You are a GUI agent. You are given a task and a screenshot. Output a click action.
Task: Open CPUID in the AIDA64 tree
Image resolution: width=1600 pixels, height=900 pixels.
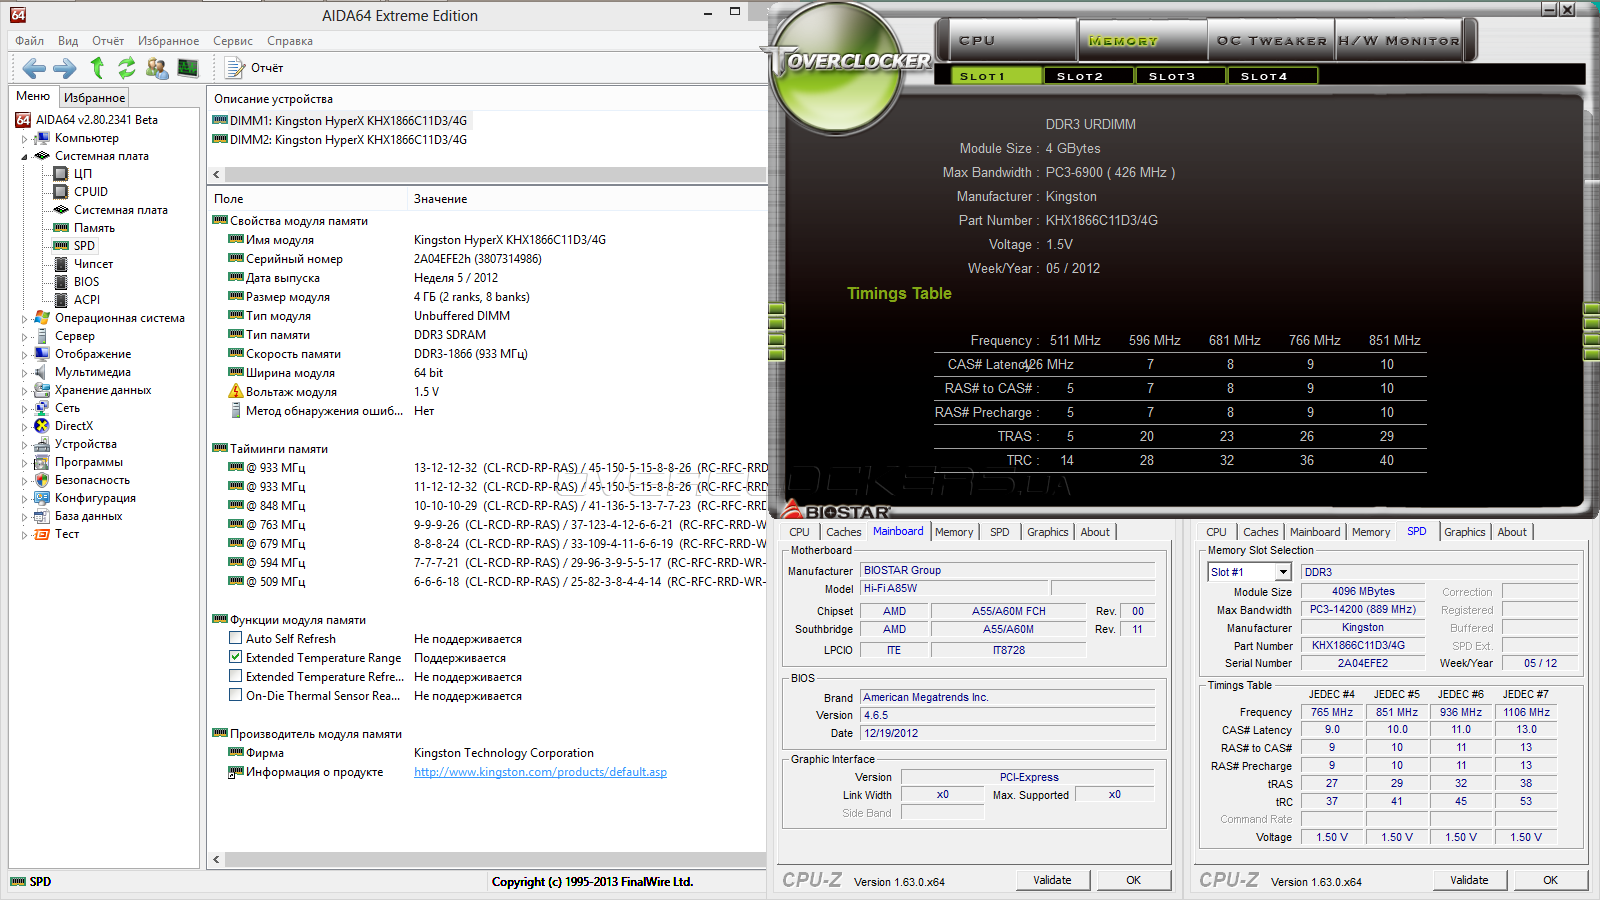click(91, 192)
